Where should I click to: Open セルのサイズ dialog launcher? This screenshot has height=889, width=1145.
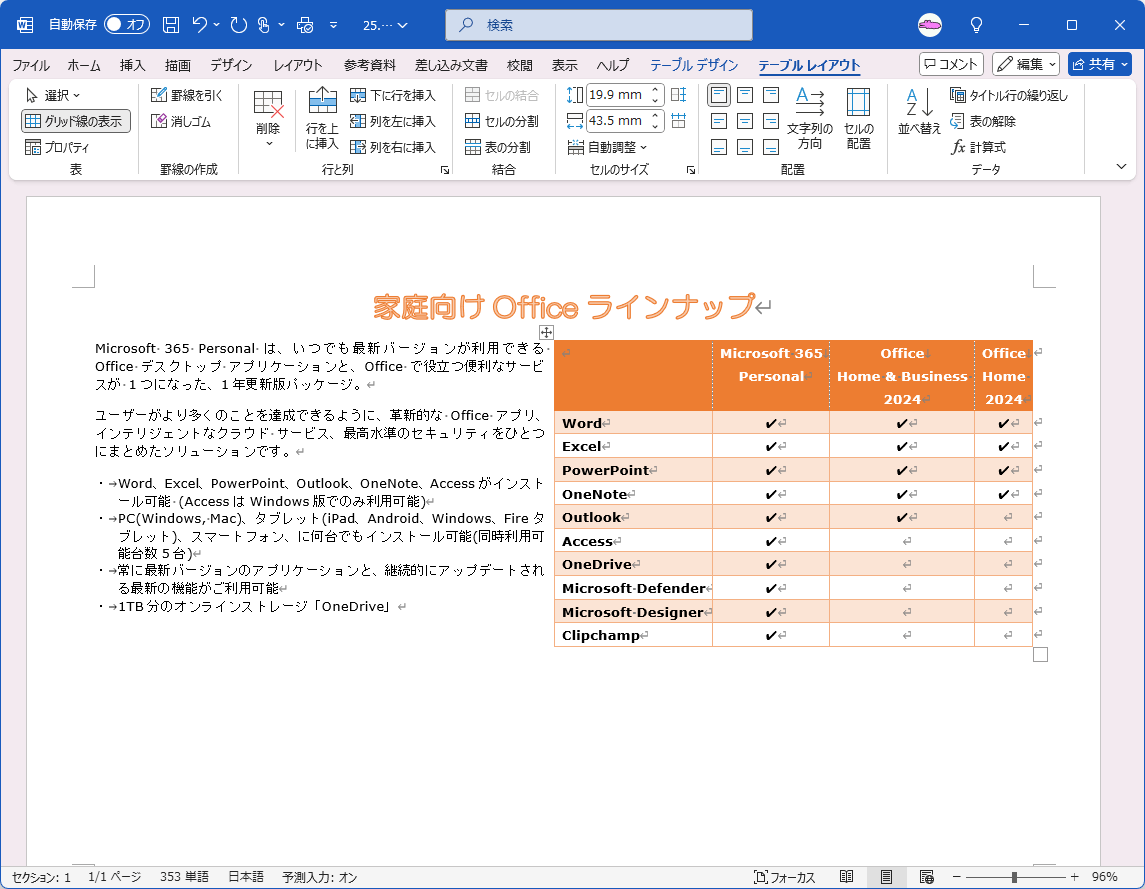pos(691,169)
